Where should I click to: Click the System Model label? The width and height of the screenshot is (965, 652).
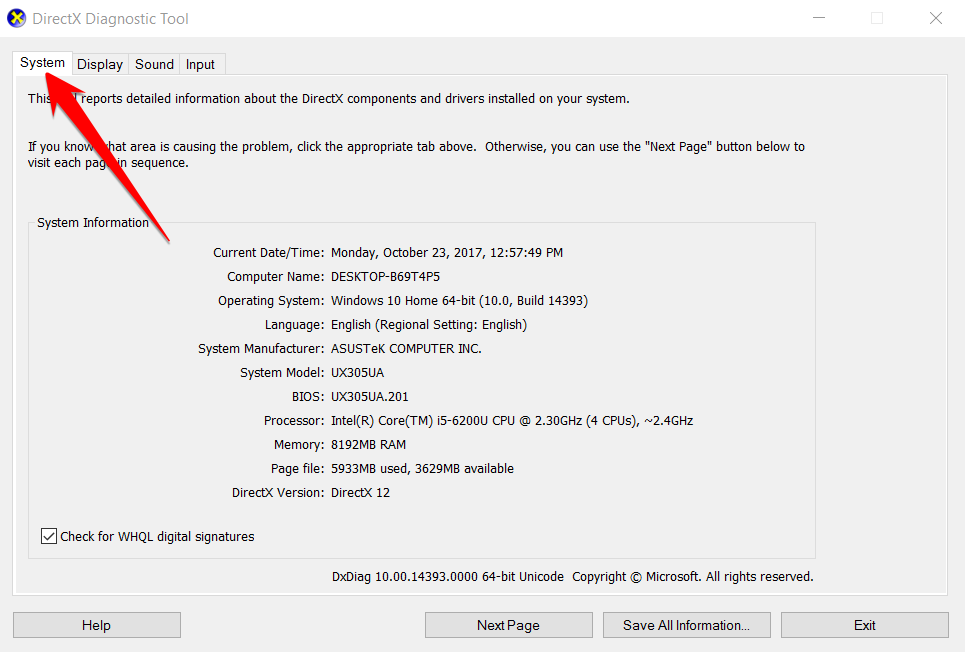[x=282, y=372]
